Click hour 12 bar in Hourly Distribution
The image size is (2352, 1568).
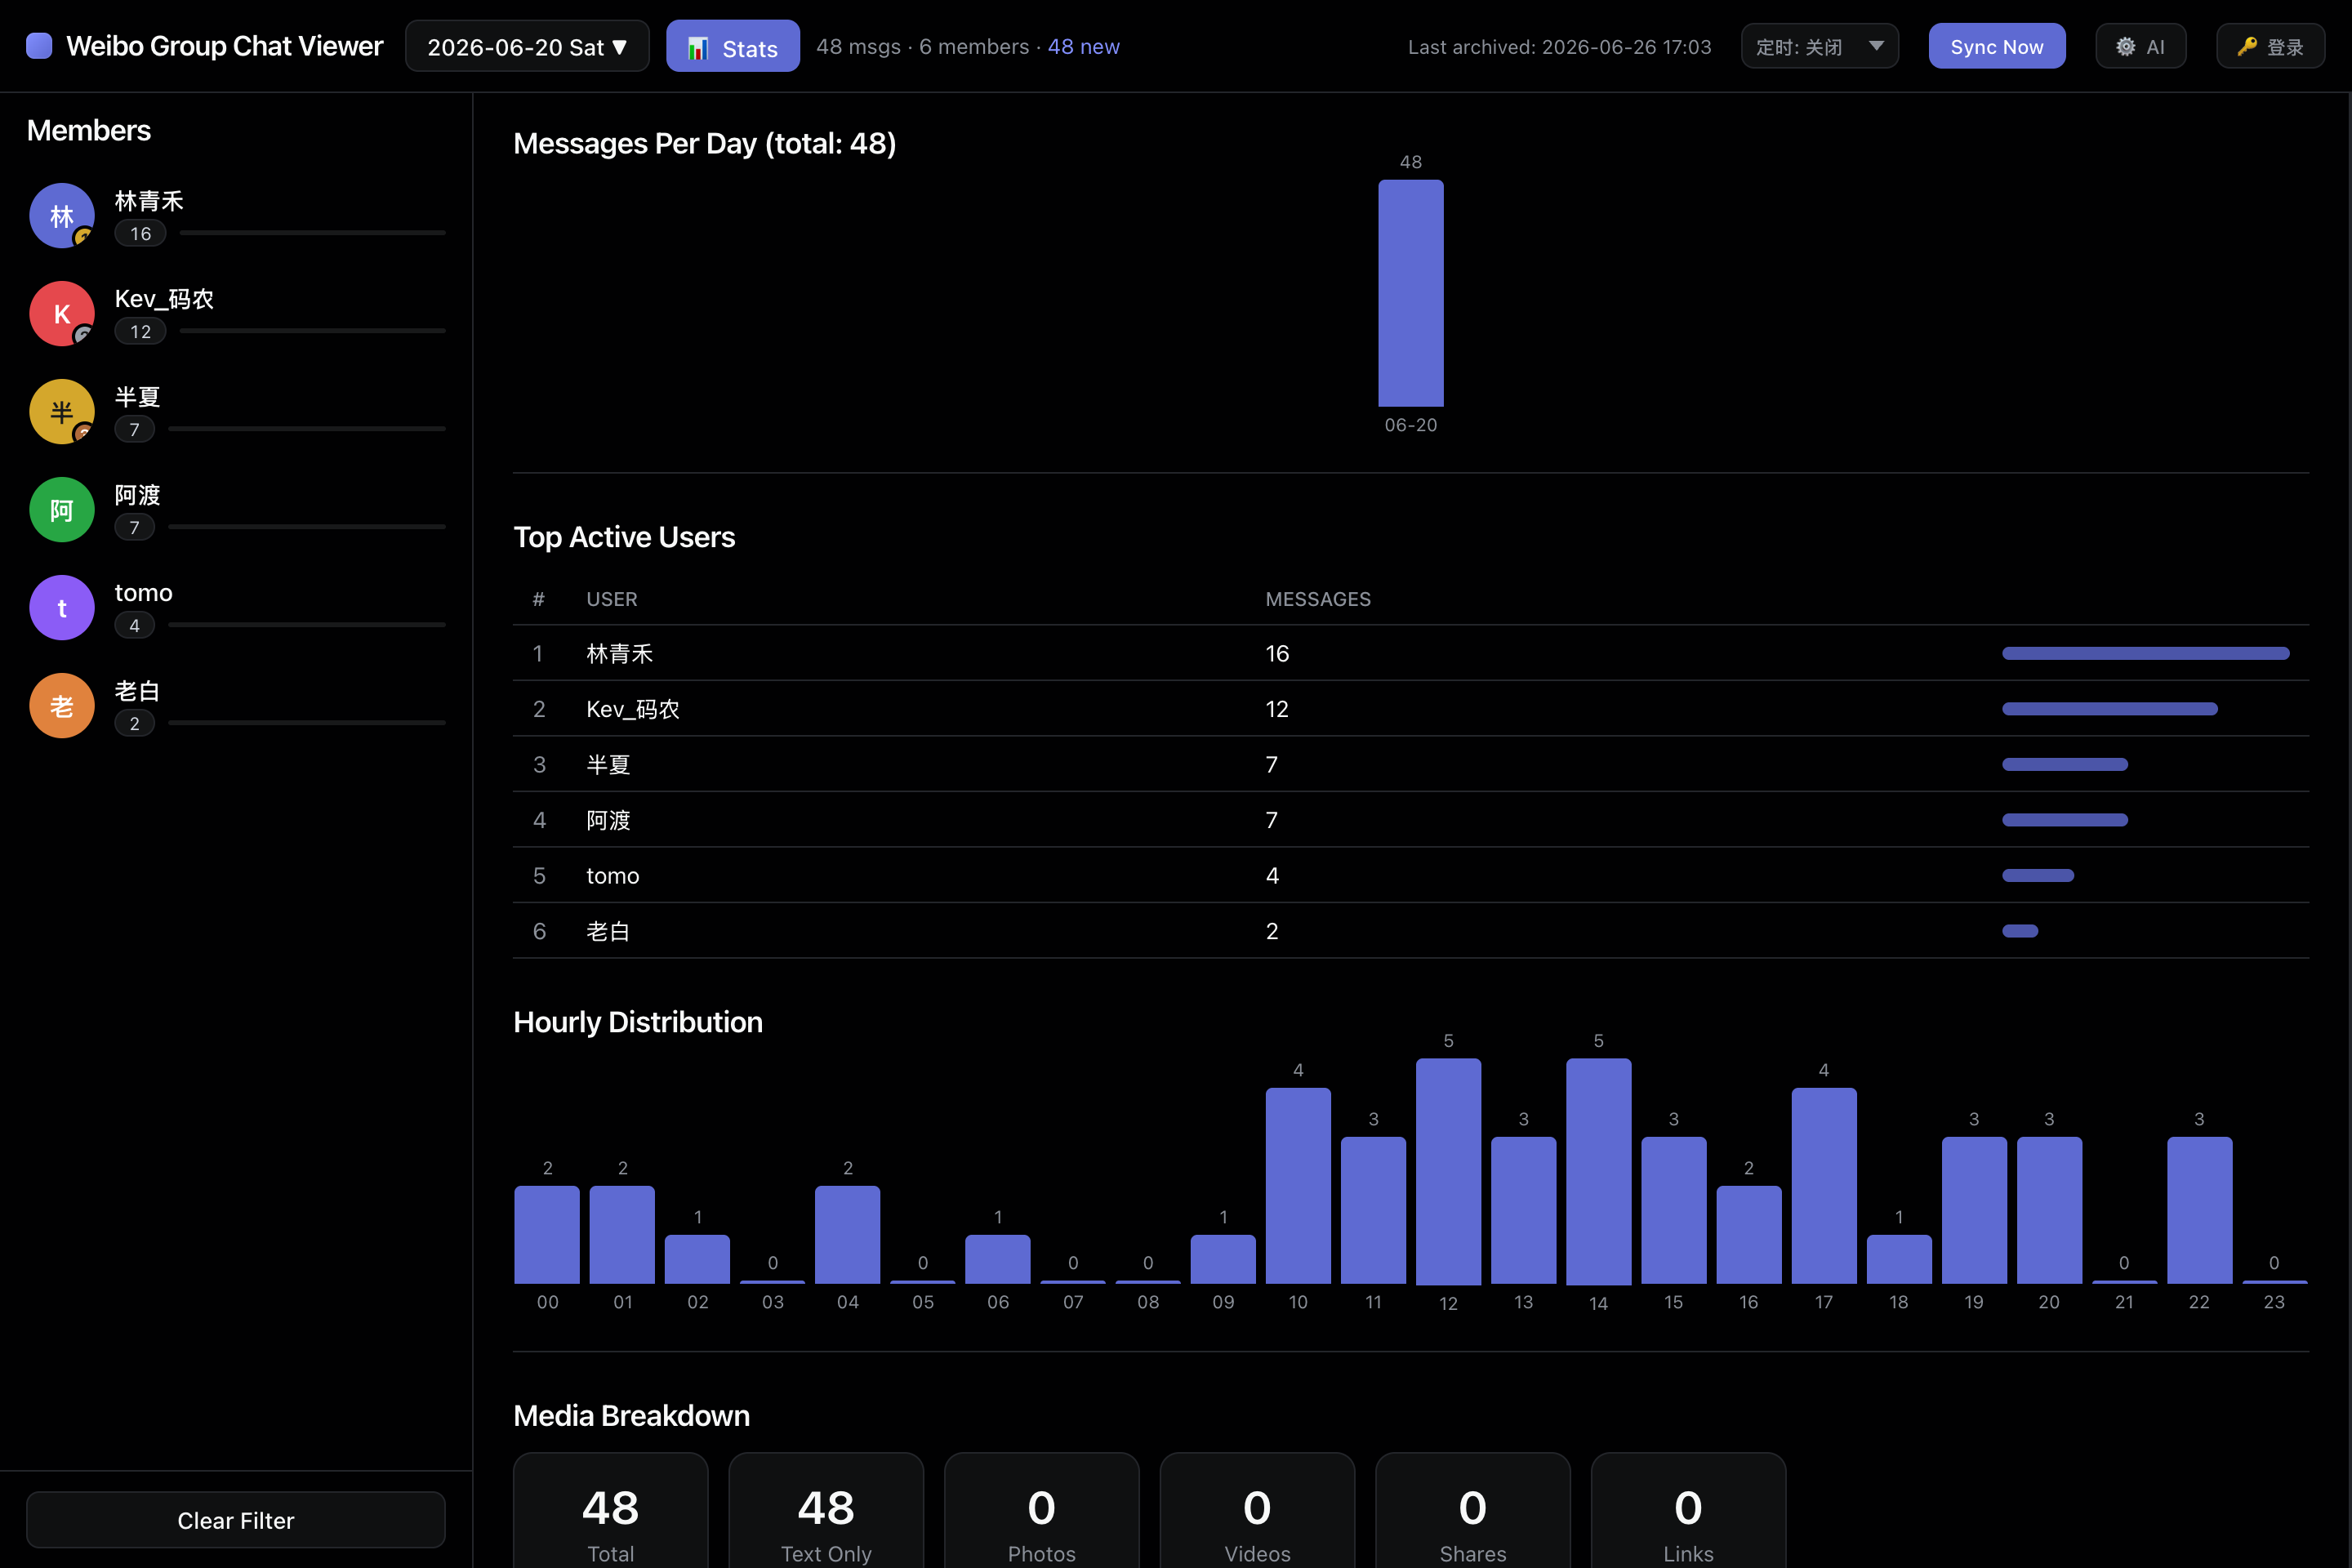coord(1448,1171)
